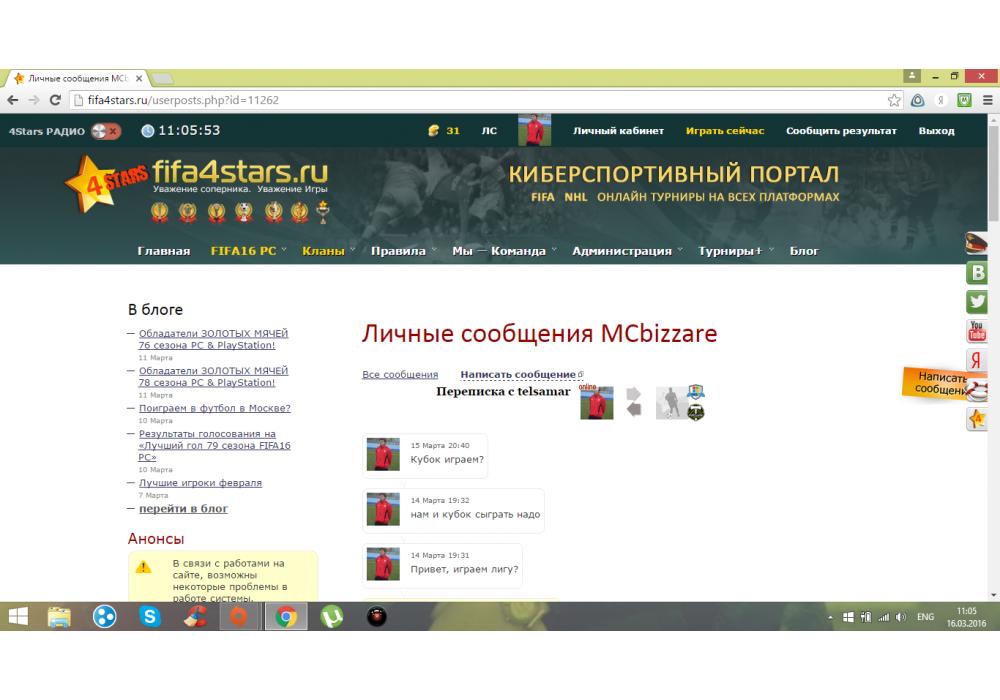Click the lifebuoy help side icon
1000x700 pixels.
(978, 390)
